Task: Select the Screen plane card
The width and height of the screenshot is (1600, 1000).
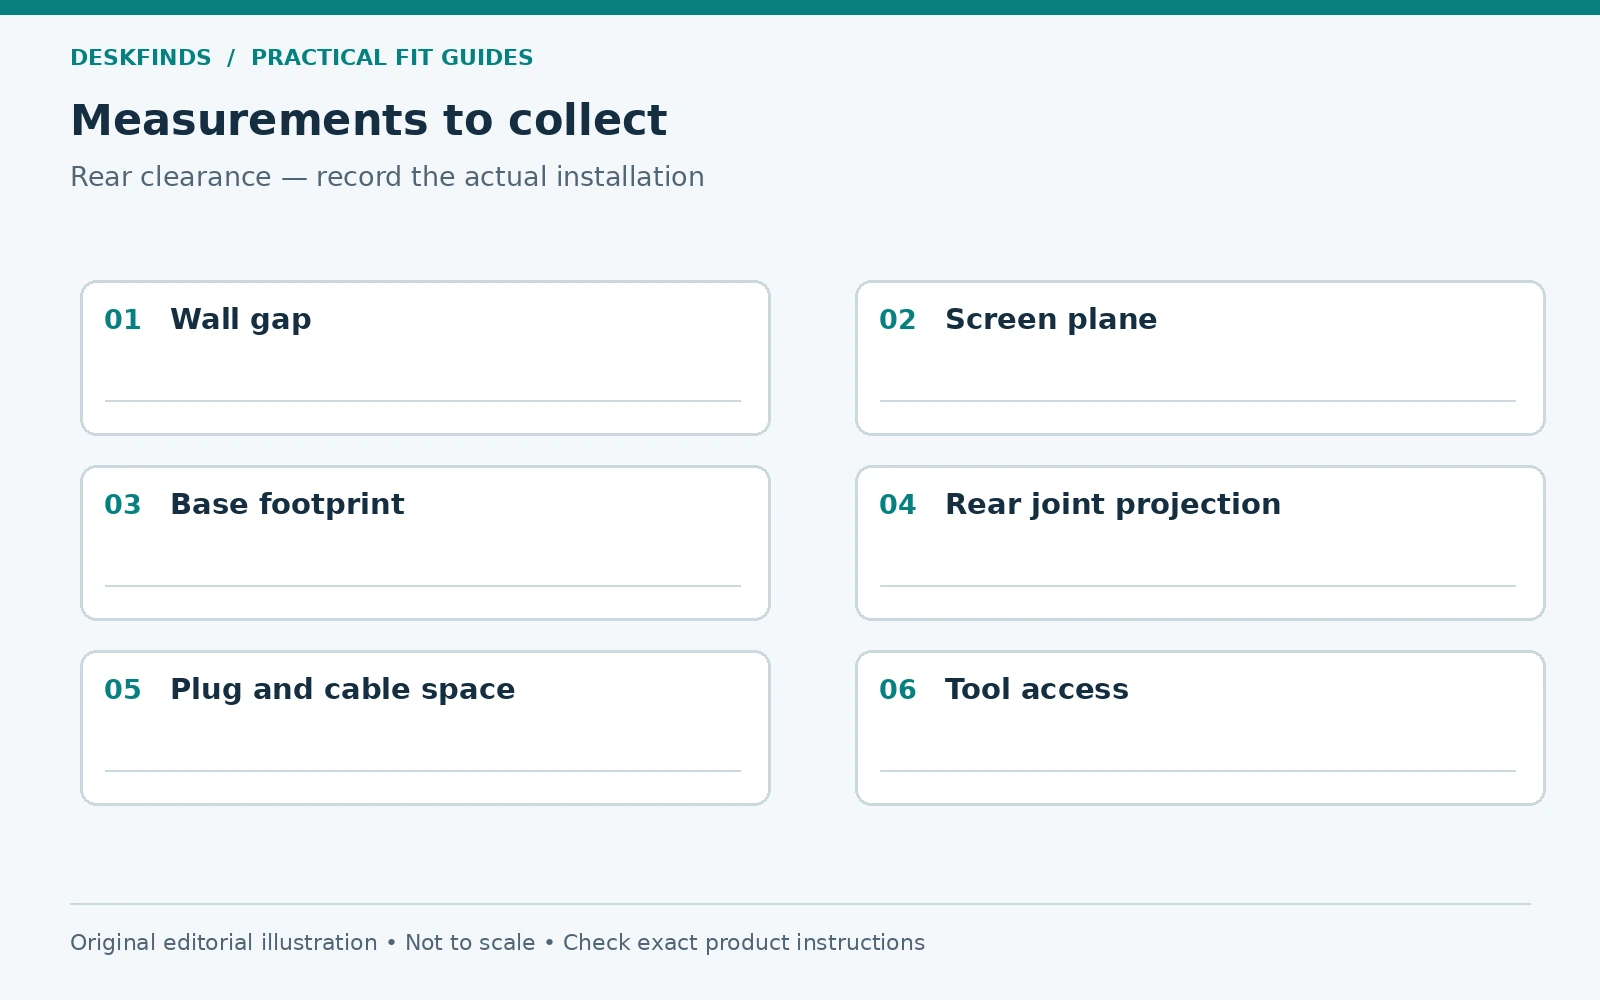Action: click(x=1200, y=358)
